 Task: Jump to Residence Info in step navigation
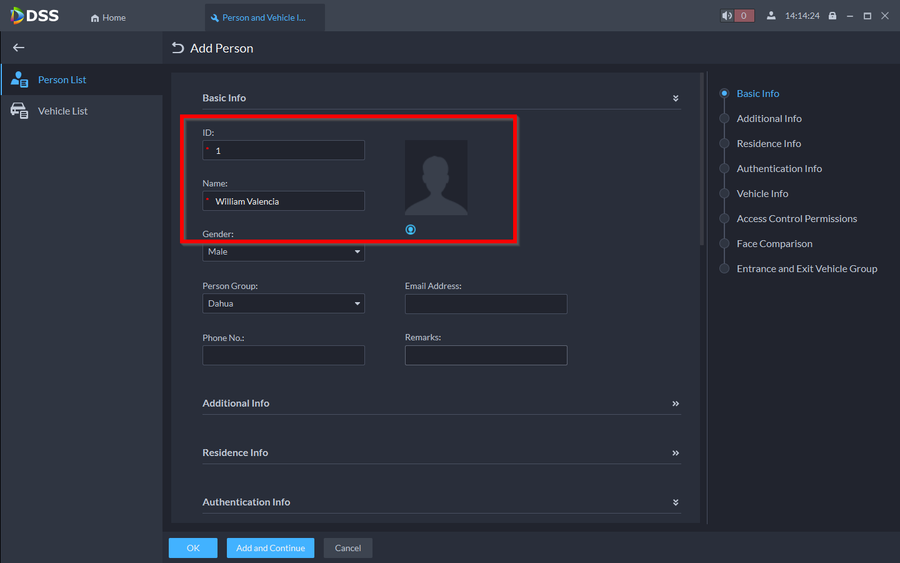click(x=769, y=143)
